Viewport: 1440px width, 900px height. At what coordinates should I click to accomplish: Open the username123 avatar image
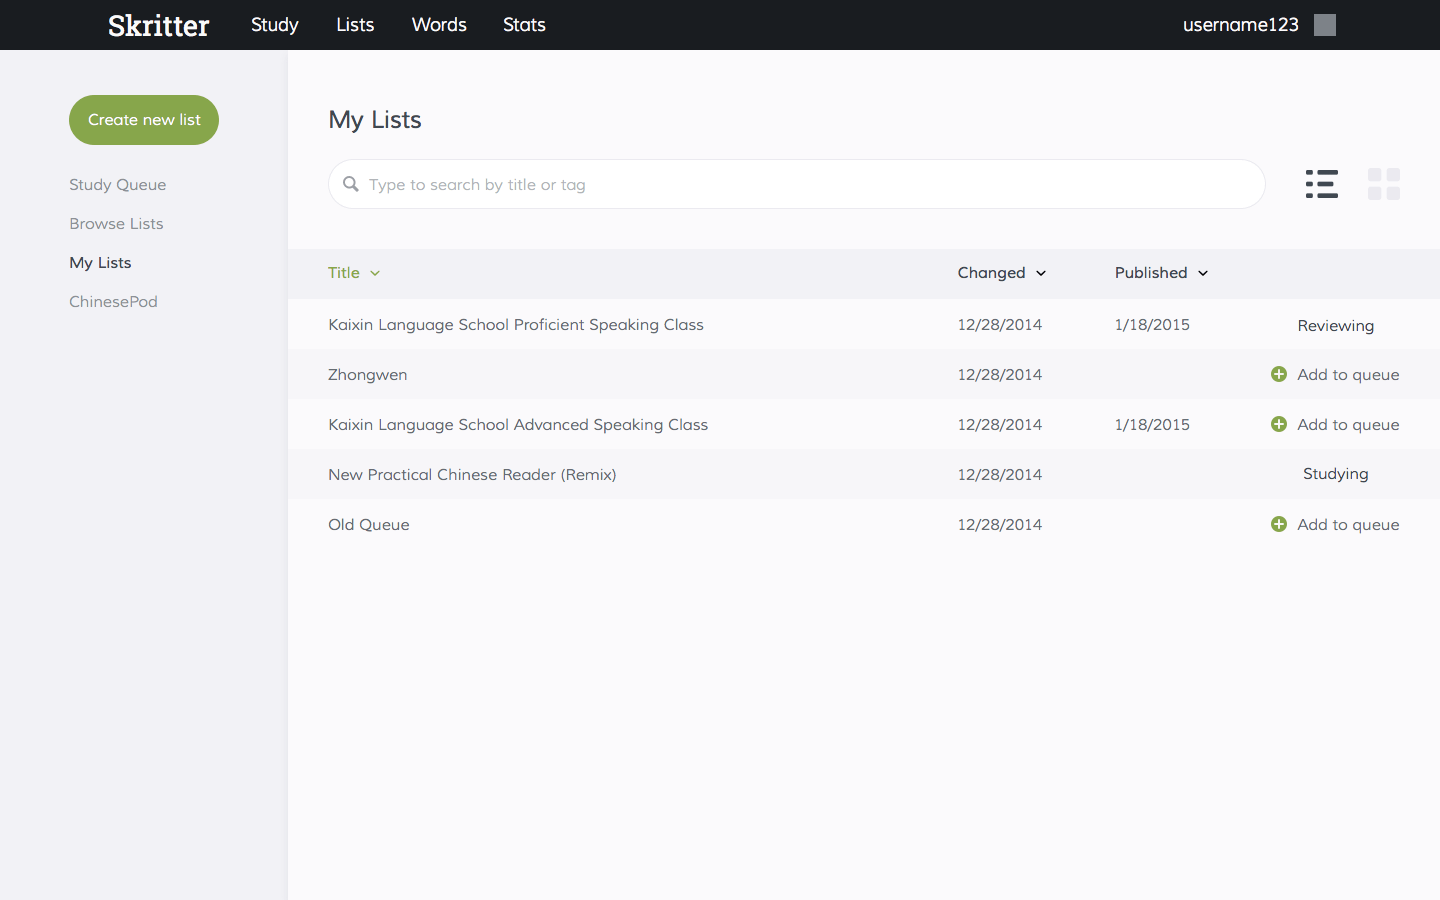(x=1325, y=25)
